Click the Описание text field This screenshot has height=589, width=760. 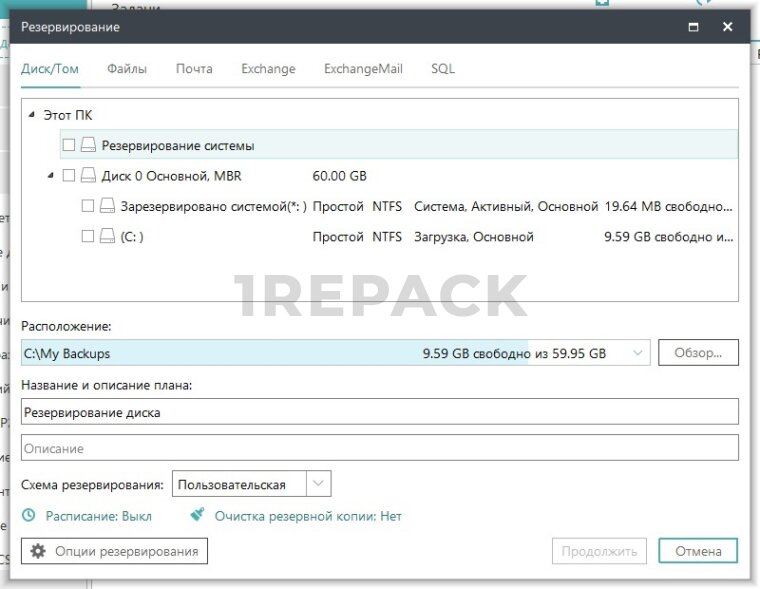[379, 449]
